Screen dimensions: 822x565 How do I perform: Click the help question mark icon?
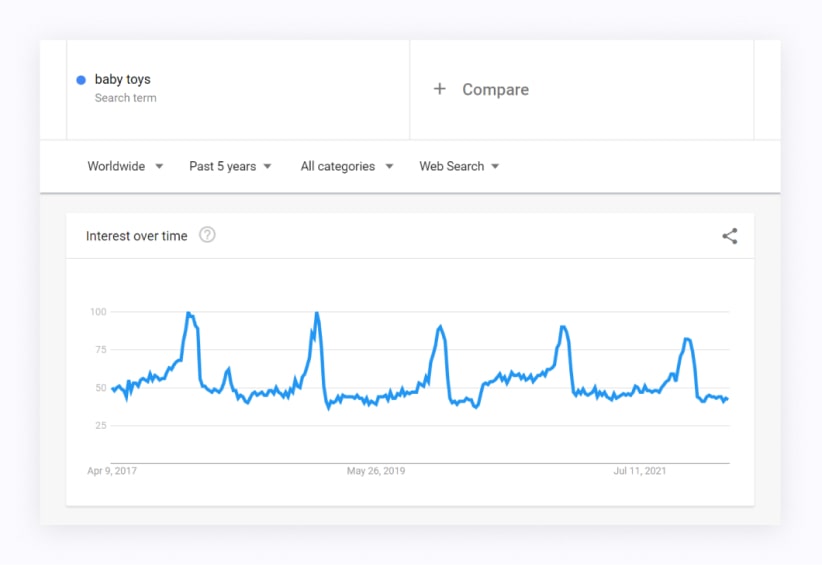(x=207, y=235)
